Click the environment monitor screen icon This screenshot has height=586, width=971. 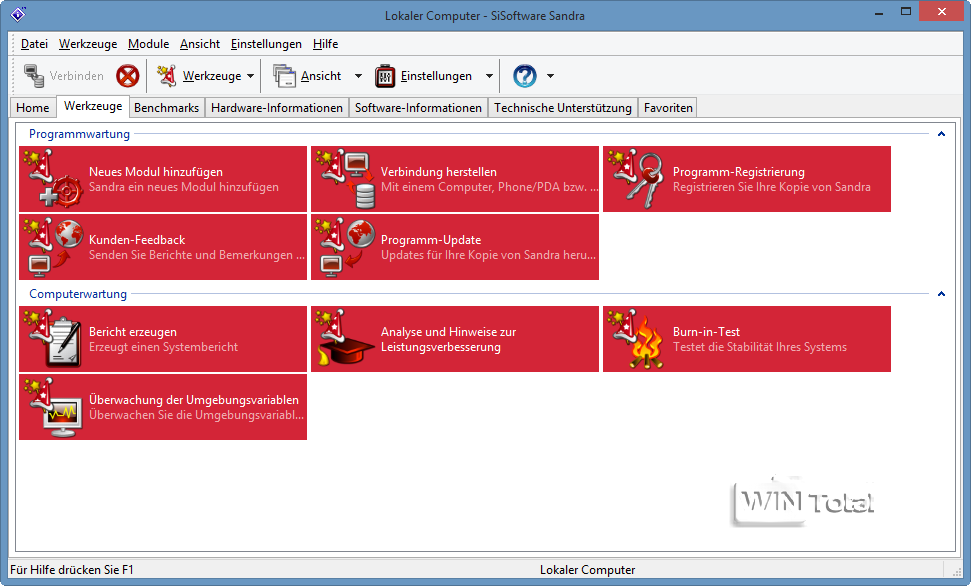pos(53,406)
